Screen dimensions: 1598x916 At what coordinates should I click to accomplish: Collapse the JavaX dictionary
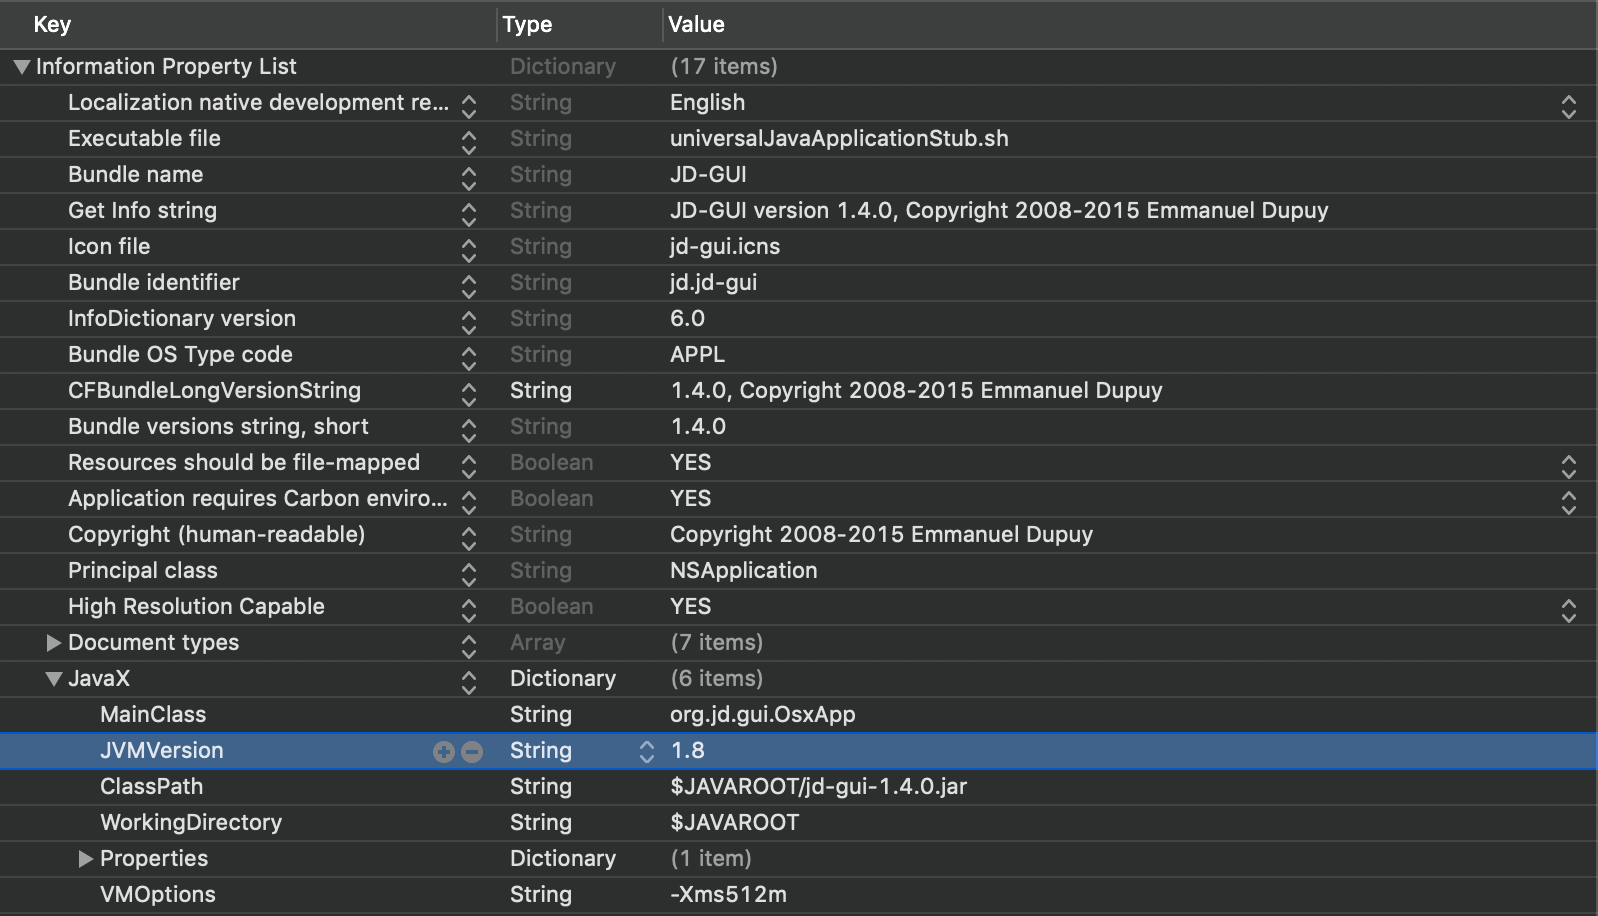pos(54,679)
